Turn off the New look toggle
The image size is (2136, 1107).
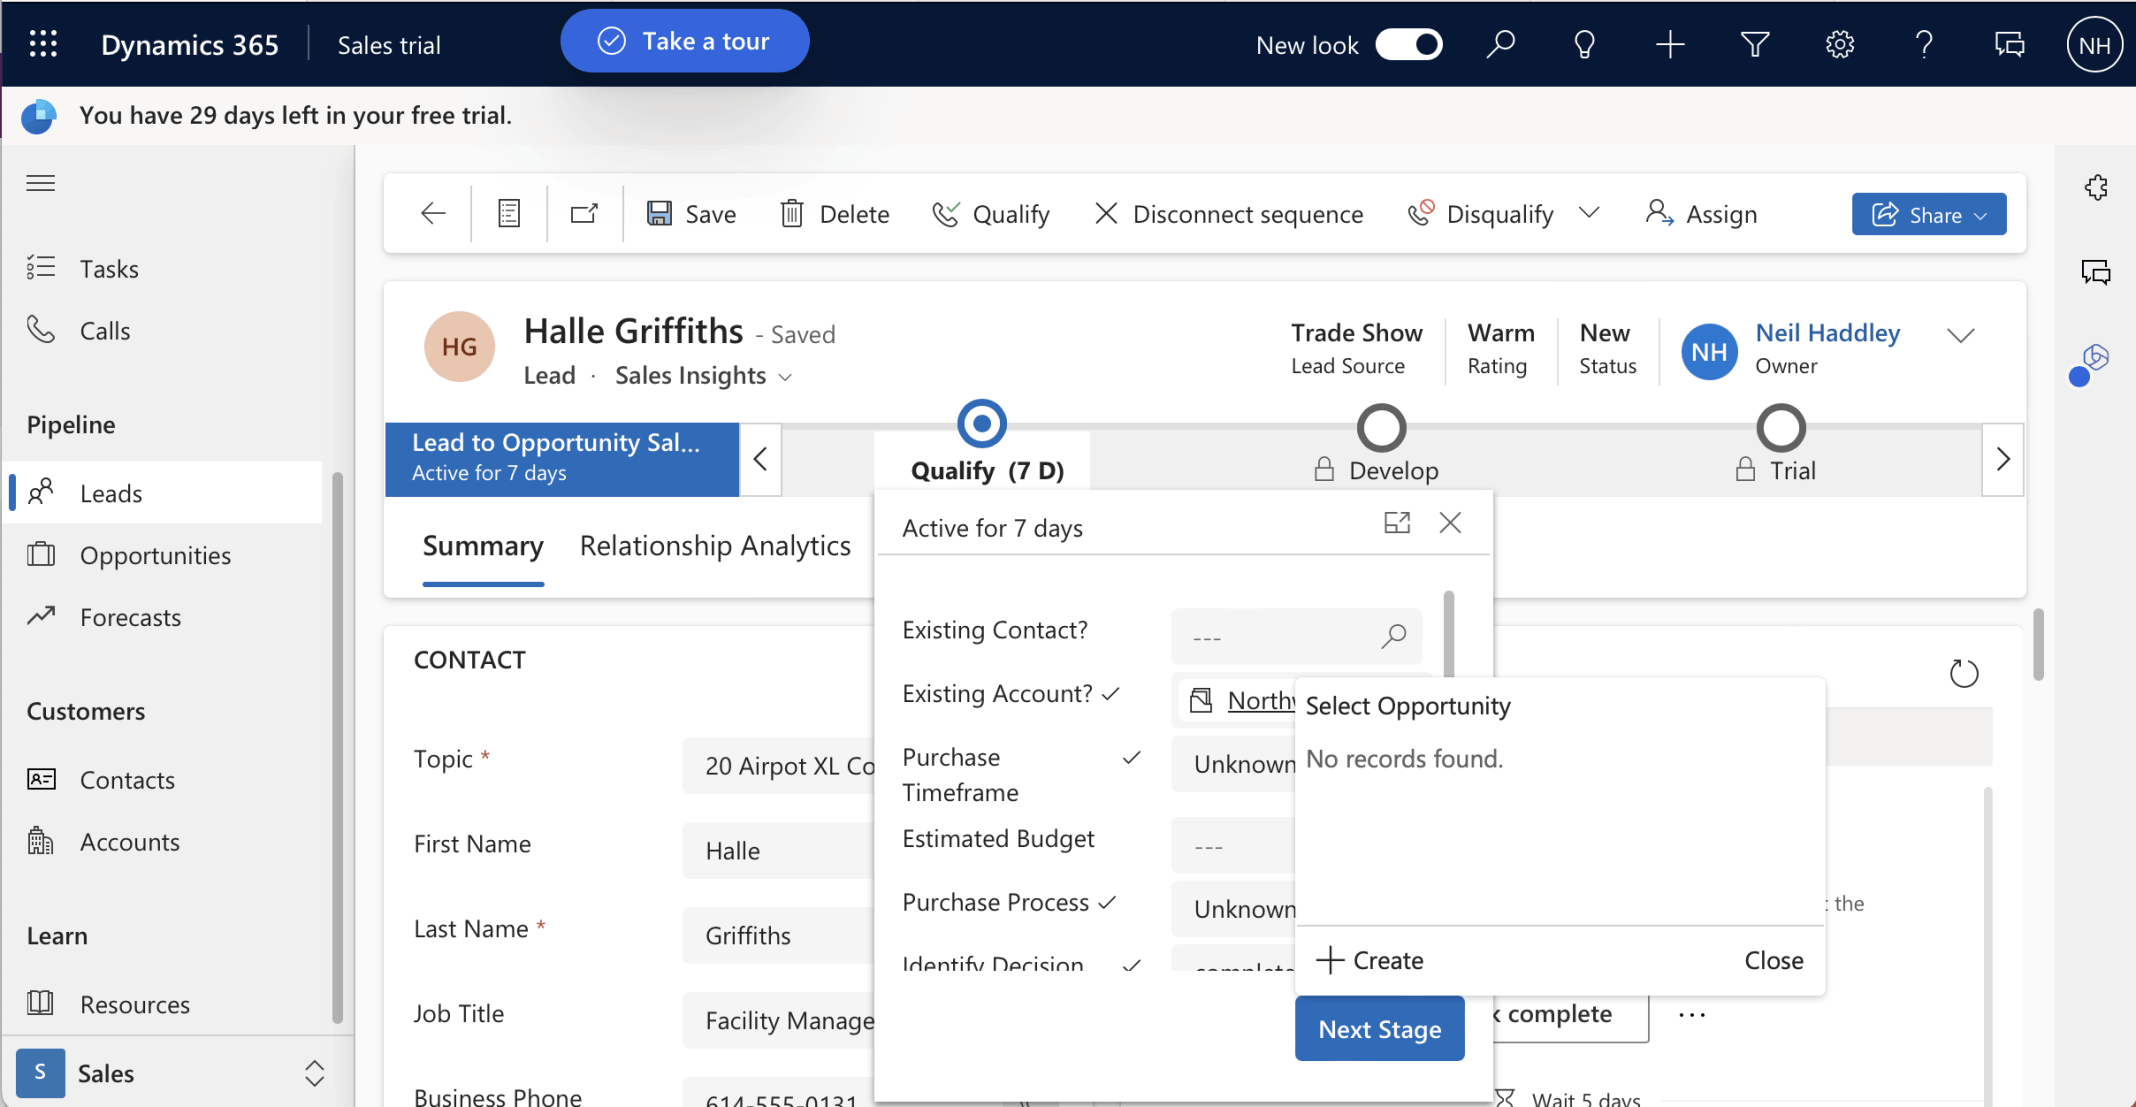coord(1409,44)
